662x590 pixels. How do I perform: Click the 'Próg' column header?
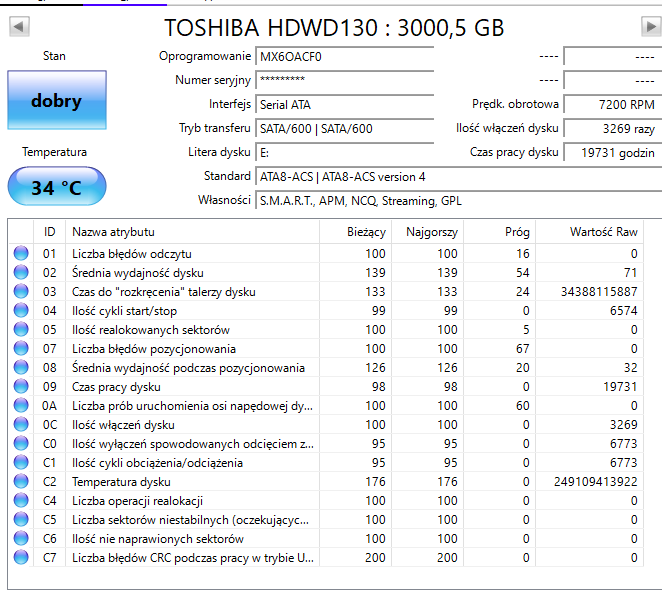tap(517, 232)
